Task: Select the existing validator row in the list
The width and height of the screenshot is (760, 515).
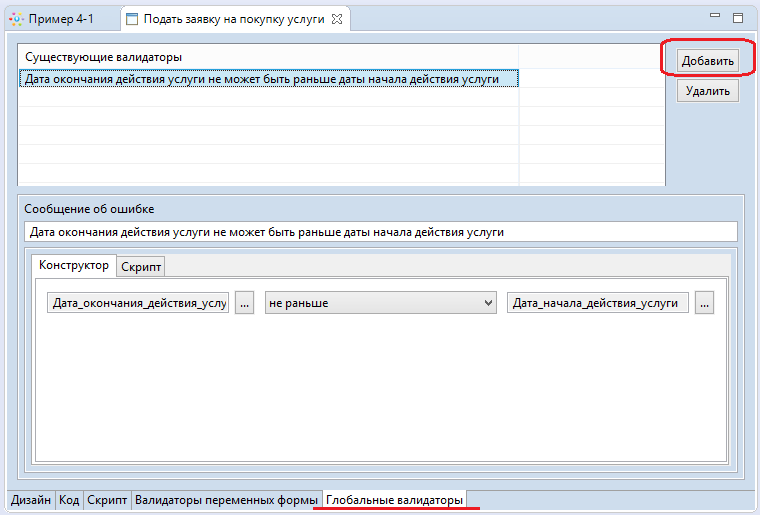Action: (x=268, y=79)
